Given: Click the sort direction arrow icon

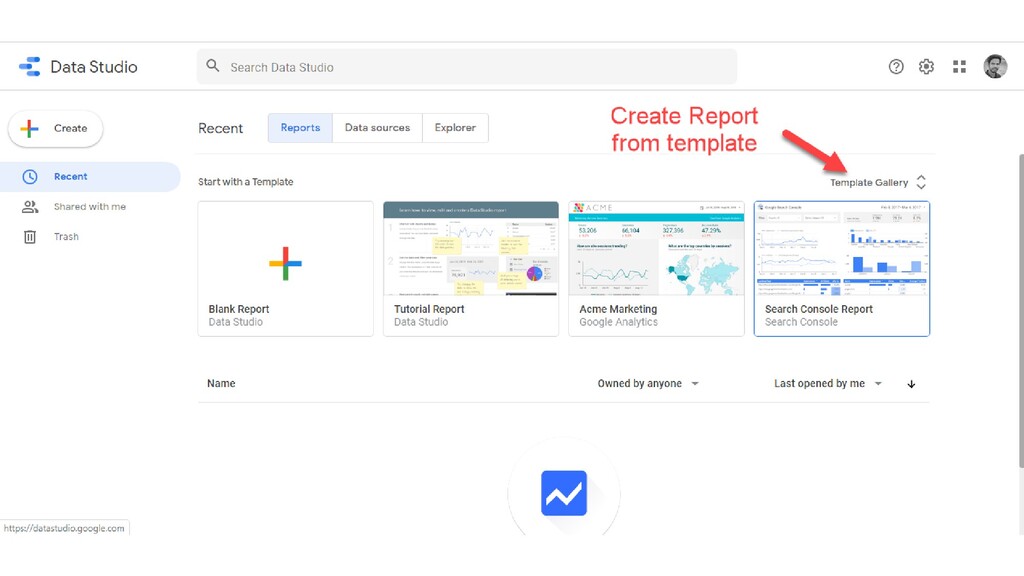Looking at the screenshot, I should (911, 384).
